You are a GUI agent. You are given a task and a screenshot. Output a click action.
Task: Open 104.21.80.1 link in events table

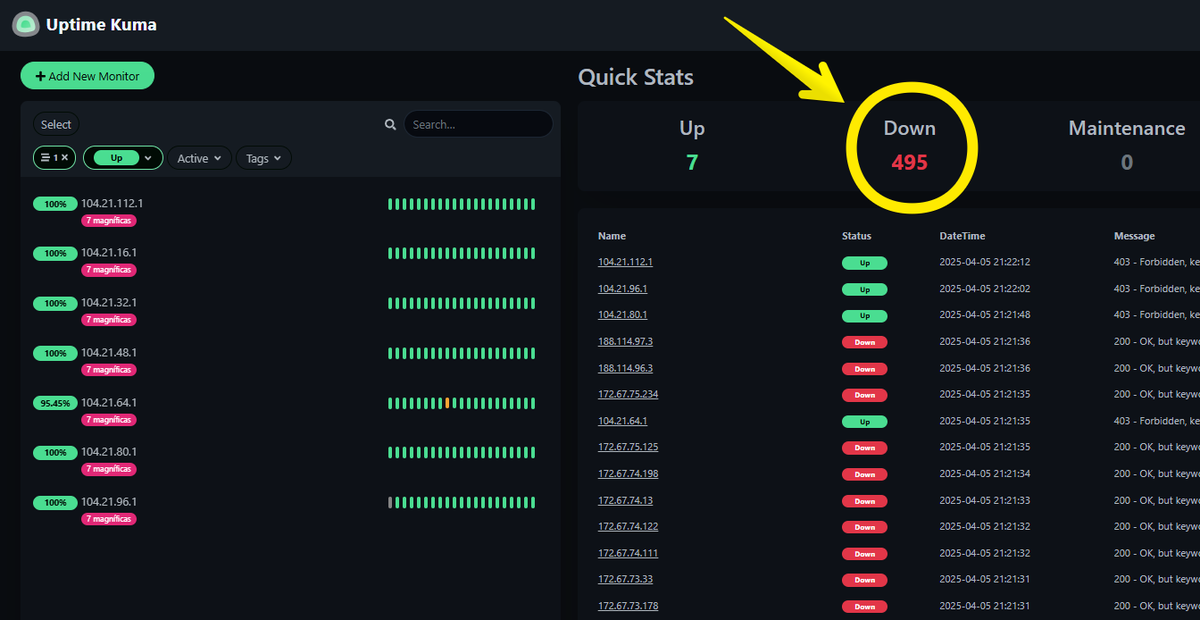623,315
